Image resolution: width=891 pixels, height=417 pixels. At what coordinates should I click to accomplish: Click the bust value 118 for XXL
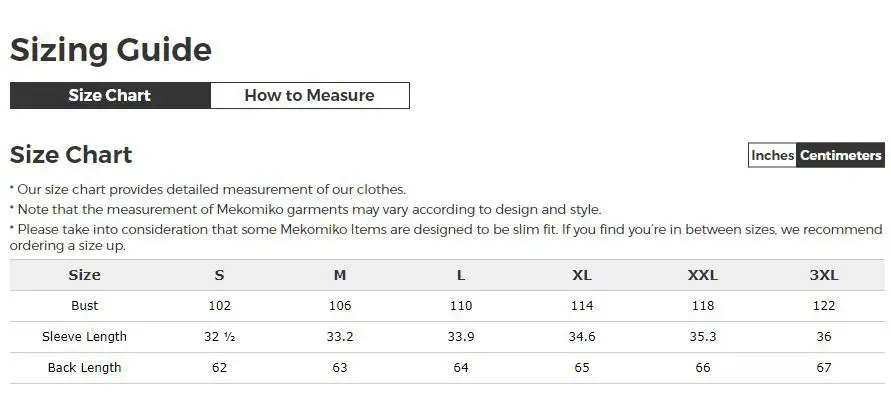point(703,306)
